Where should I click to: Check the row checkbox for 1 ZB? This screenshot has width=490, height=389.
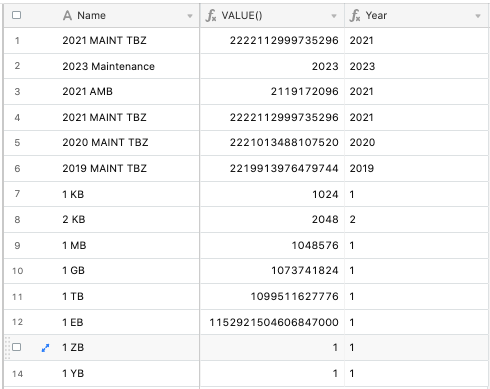16,347
